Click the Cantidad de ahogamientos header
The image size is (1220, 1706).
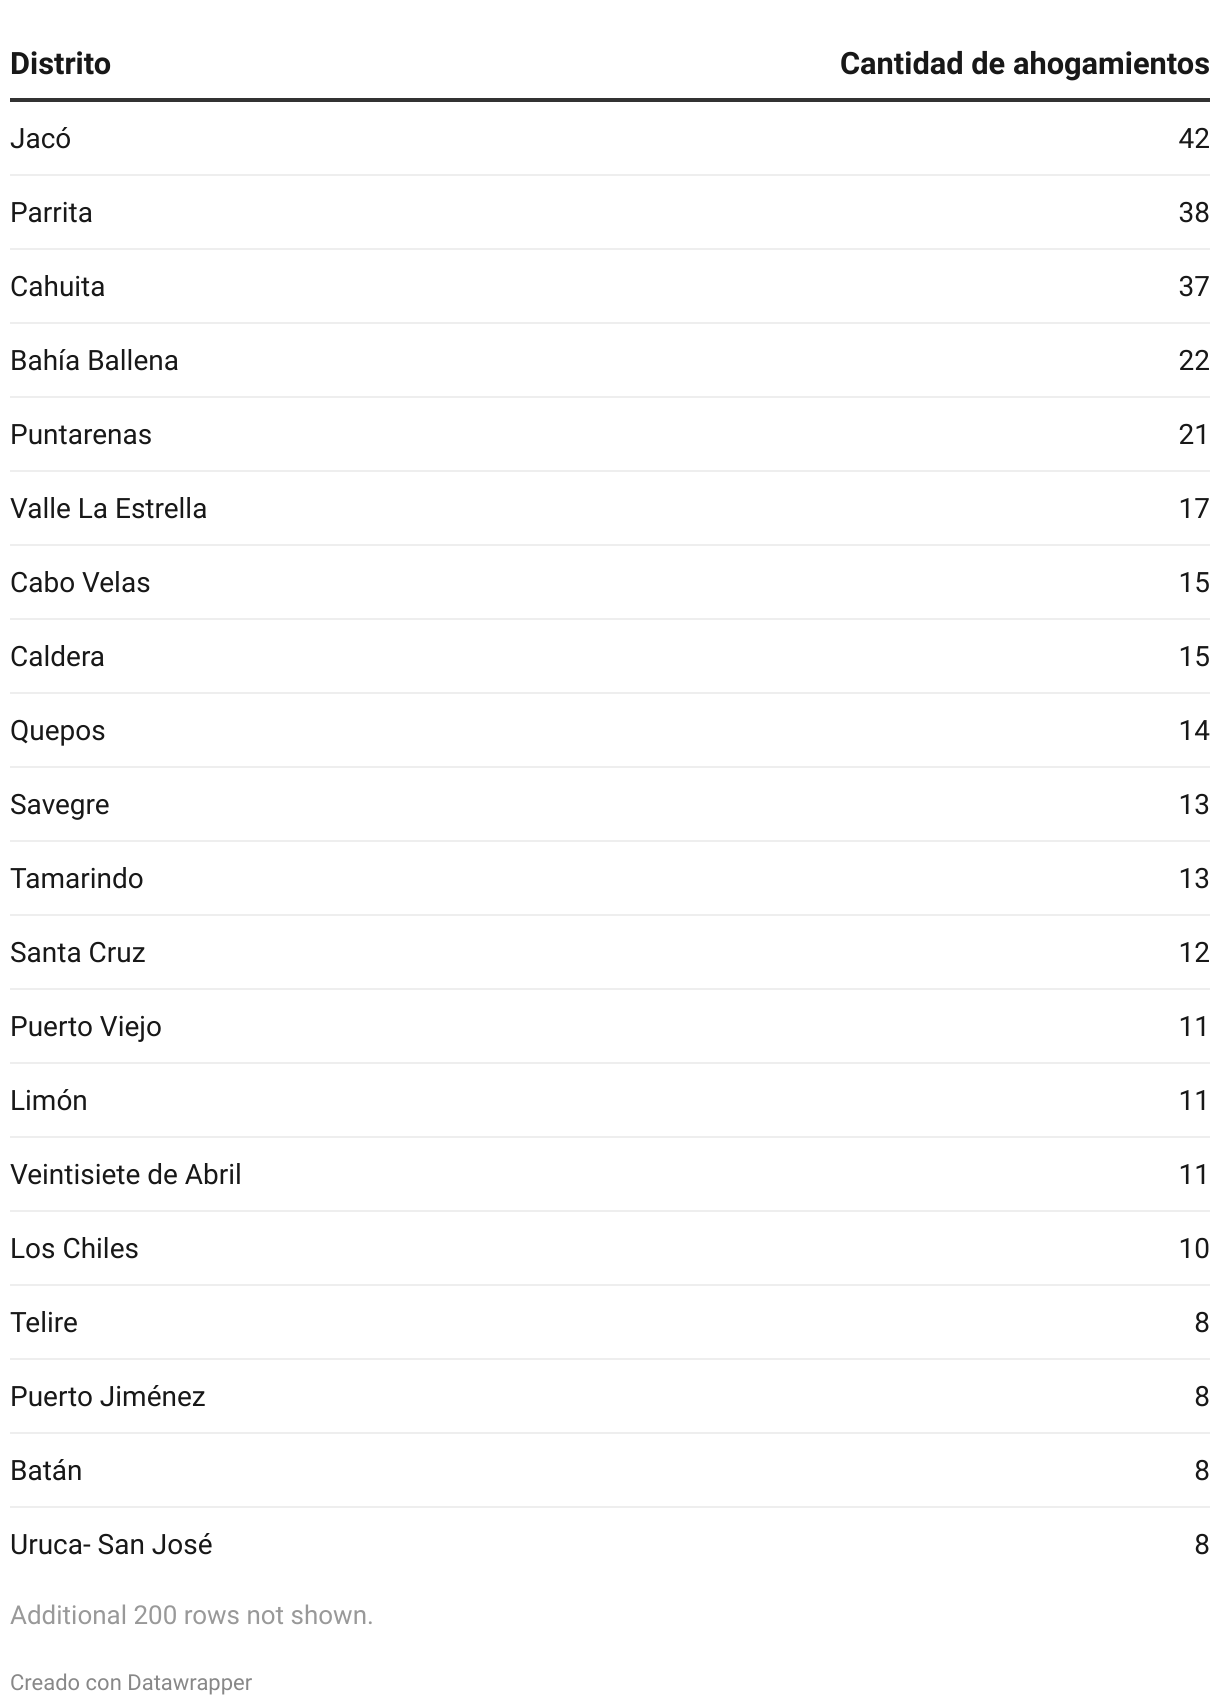pyautogui.click(x=1024, y=64)
